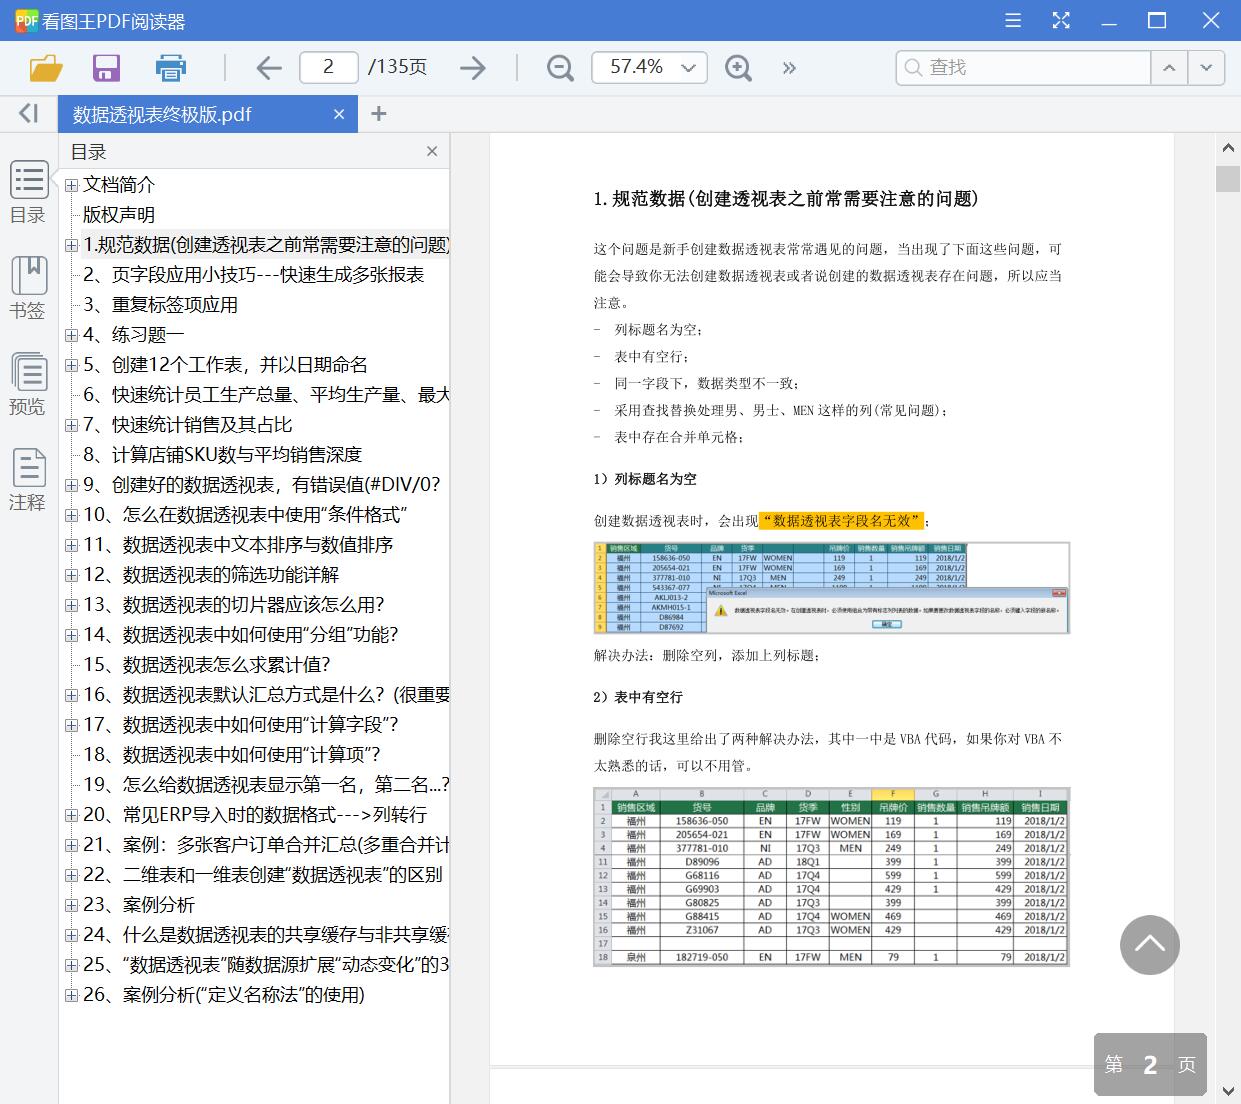Save the current document
This screenshot has width=1241, height=1104.
pos(106,67)
